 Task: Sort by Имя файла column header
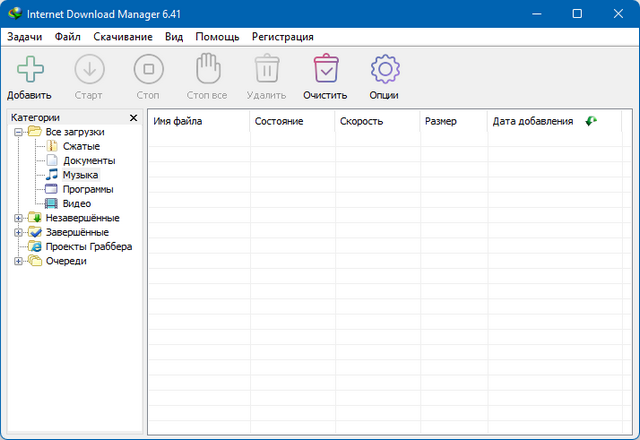[x=178, y=121]
